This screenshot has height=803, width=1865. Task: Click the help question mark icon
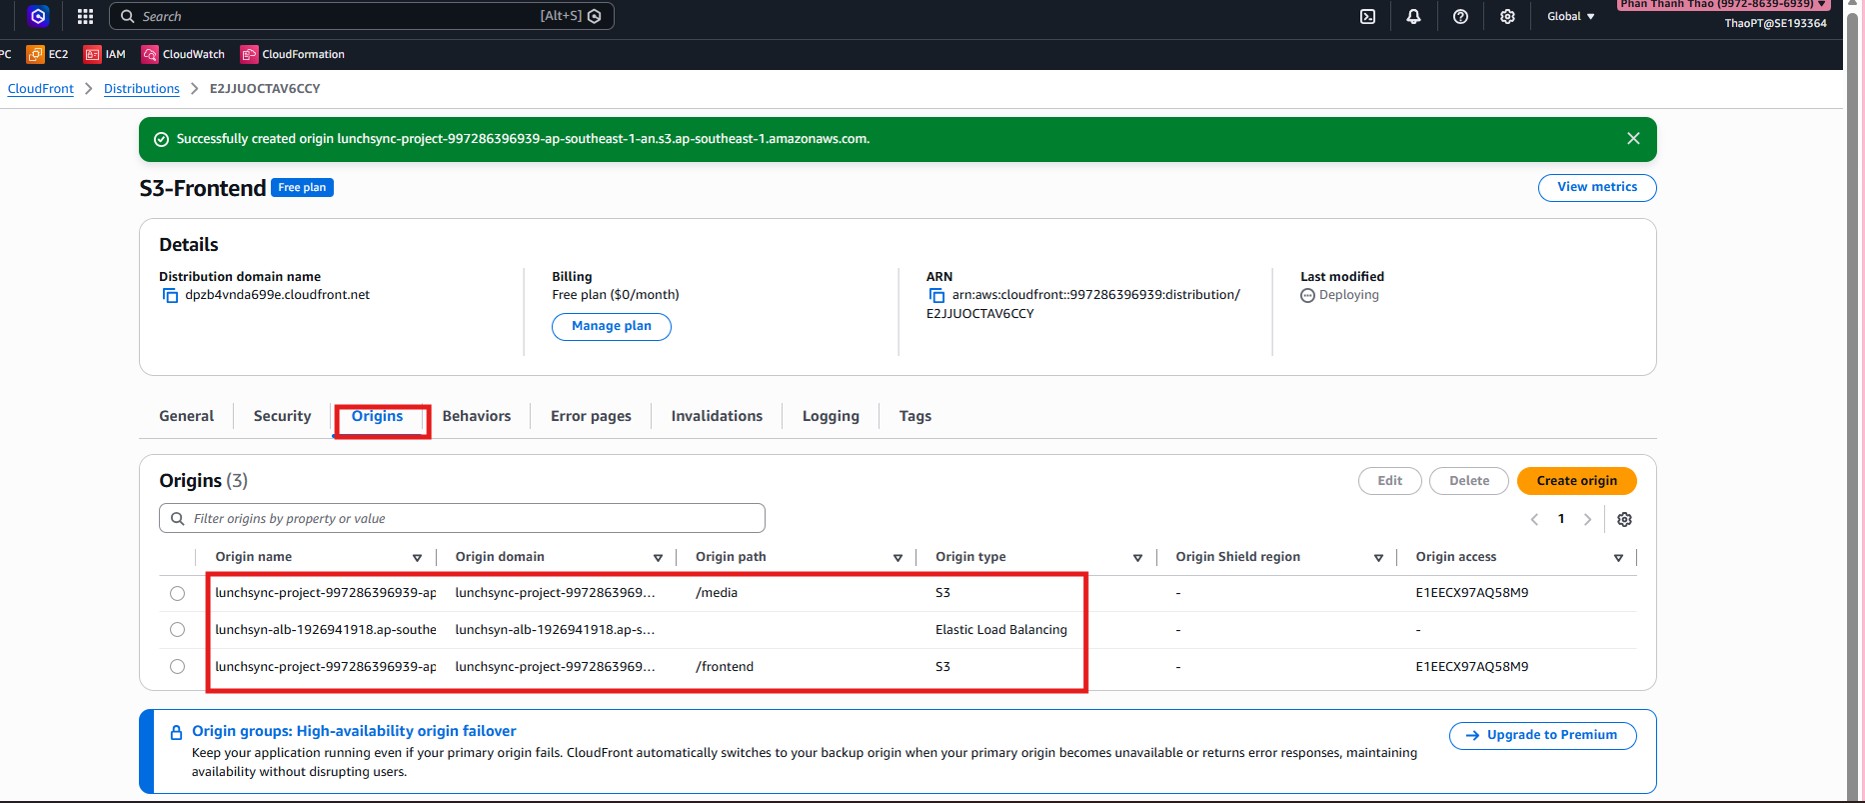coord(1460,16)
